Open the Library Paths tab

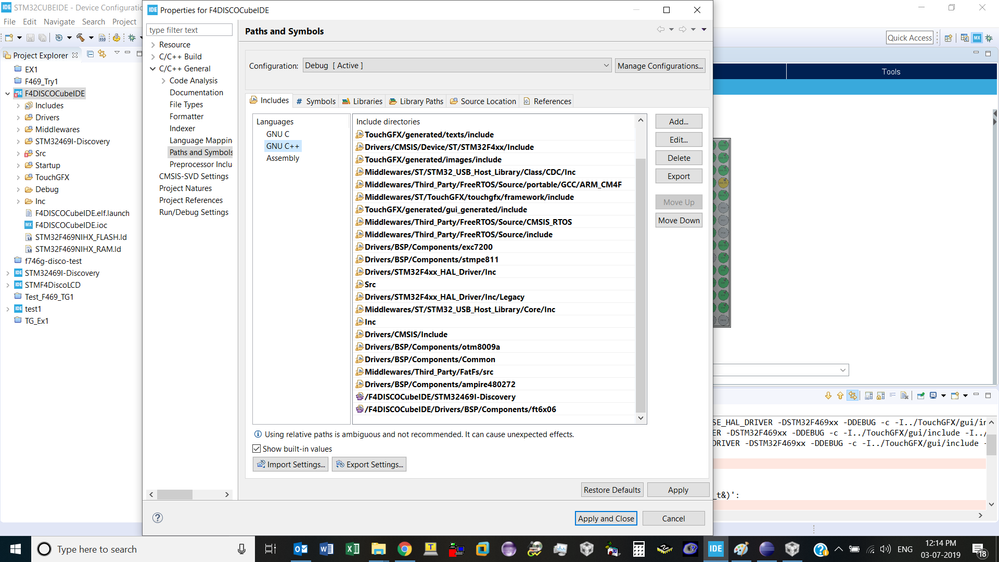point(416,101)
